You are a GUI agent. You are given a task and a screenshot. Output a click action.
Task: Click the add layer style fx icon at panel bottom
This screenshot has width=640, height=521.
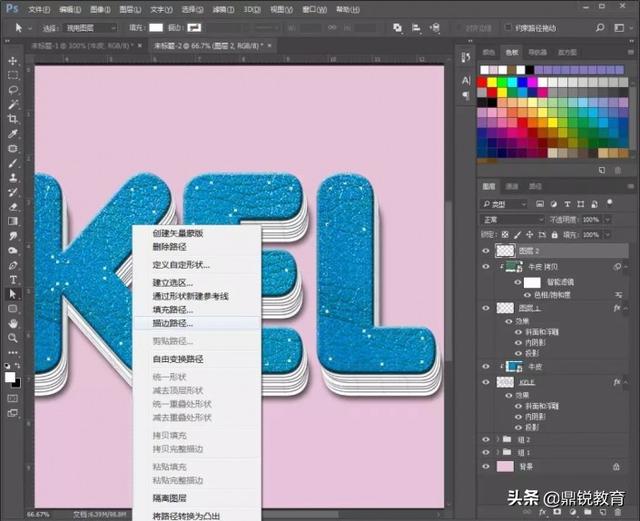tap(542, 512)
